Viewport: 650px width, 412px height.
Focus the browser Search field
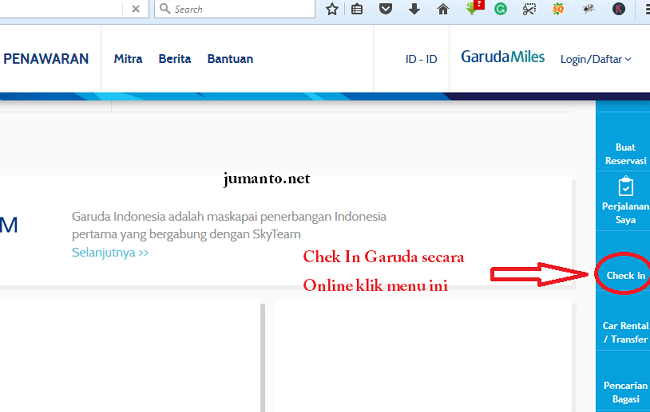click(235, 9)
